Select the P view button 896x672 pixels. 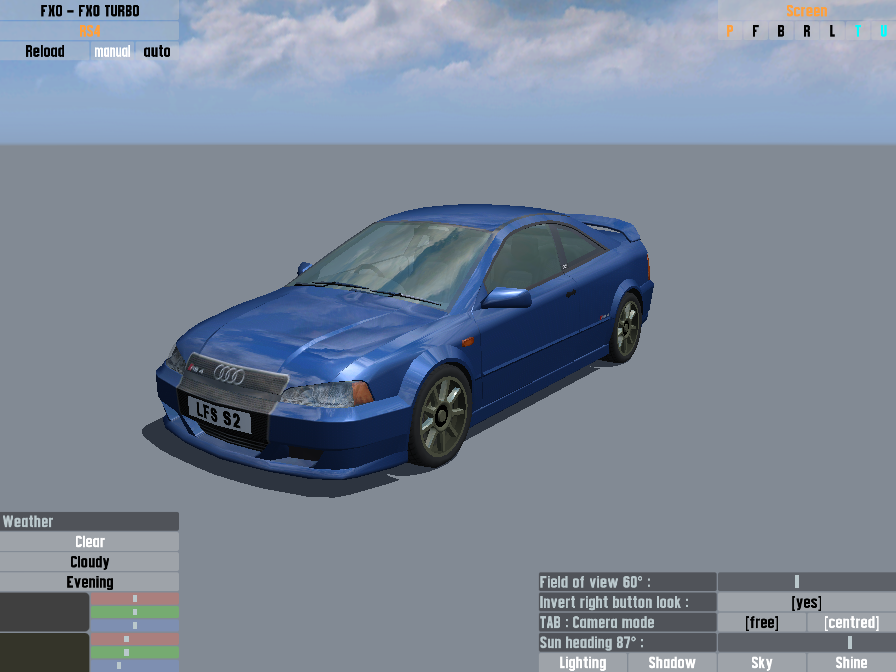(x=730, y=31)
